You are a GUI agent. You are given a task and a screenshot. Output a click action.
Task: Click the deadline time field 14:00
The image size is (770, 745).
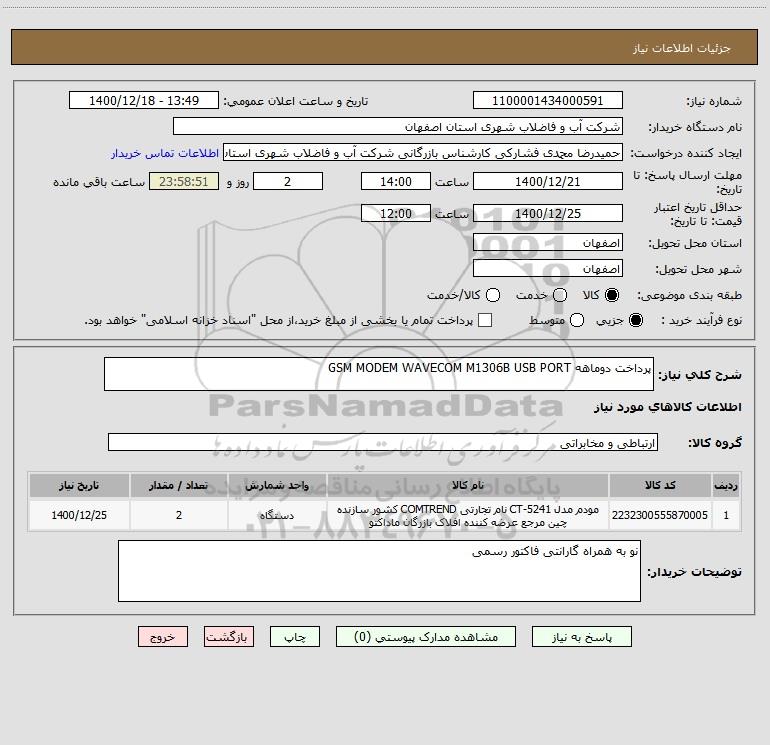396,181
